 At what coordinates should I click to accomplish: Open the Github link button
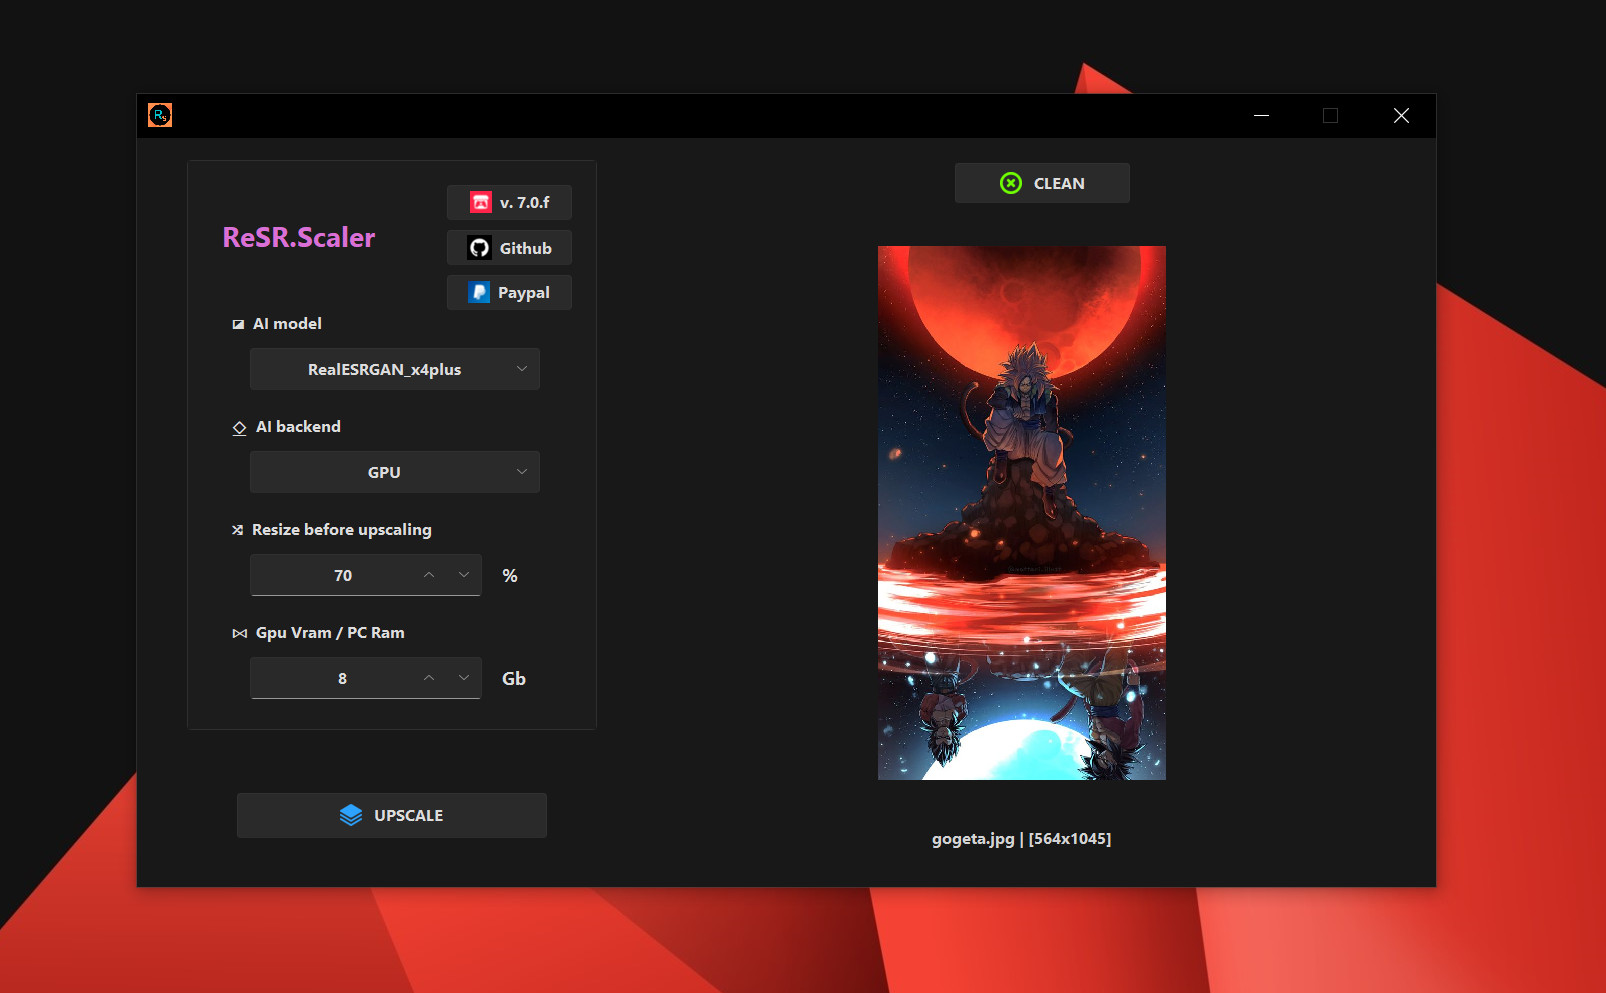(x=509, y=248)
